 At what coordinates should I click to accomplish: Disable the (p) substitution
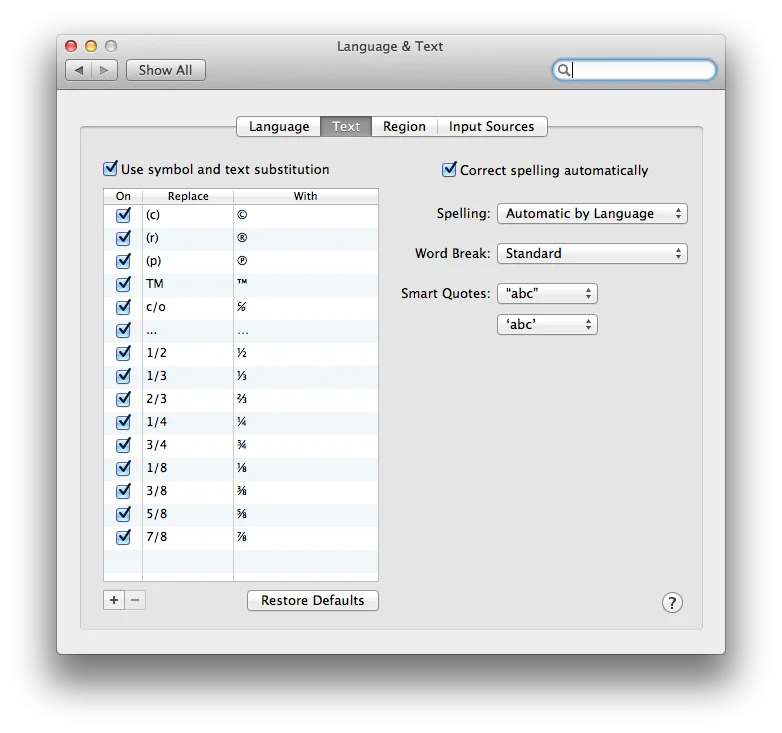click(x=123, y=261)
